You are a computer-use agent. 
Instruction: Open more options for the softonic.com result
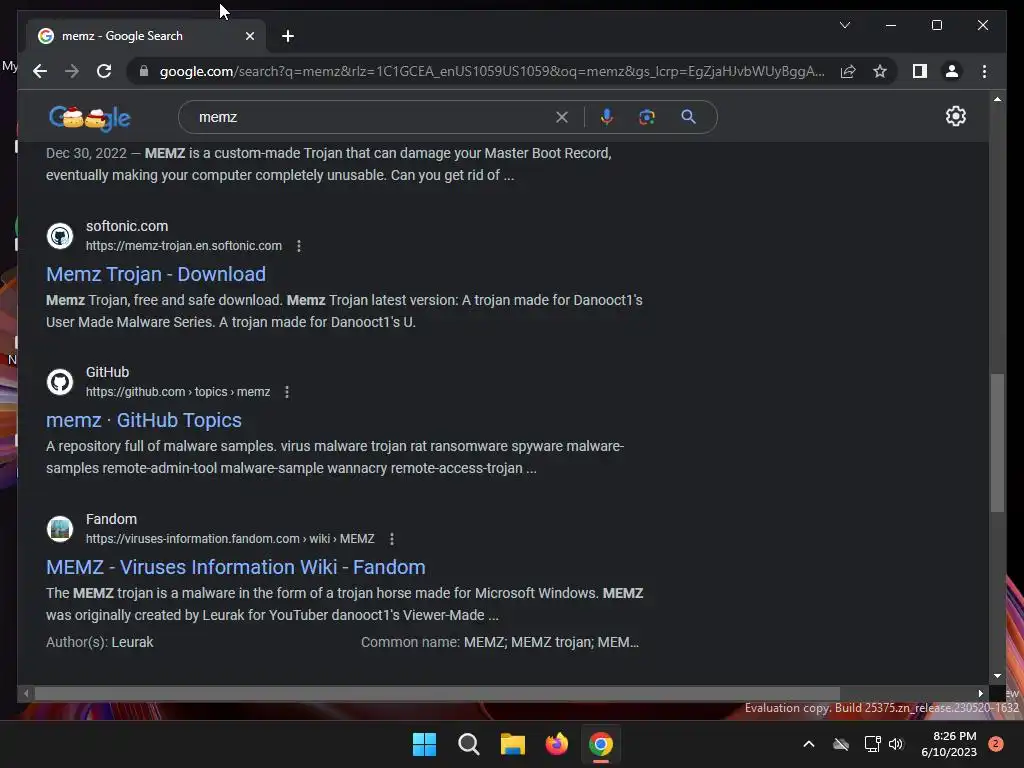pyautogui.click(x=299, y=246)
